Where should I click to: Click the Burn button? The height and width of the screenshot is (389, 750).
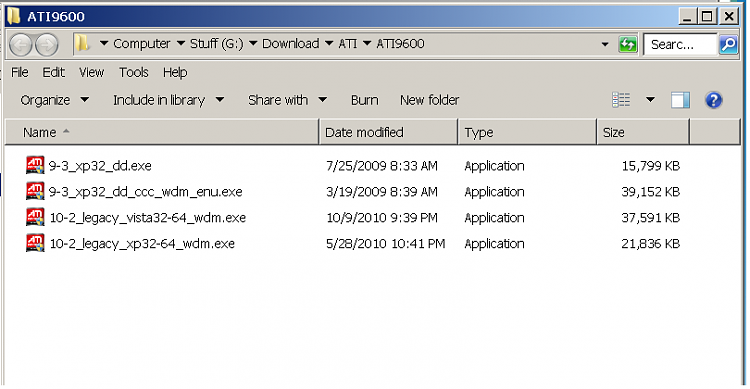364,100
